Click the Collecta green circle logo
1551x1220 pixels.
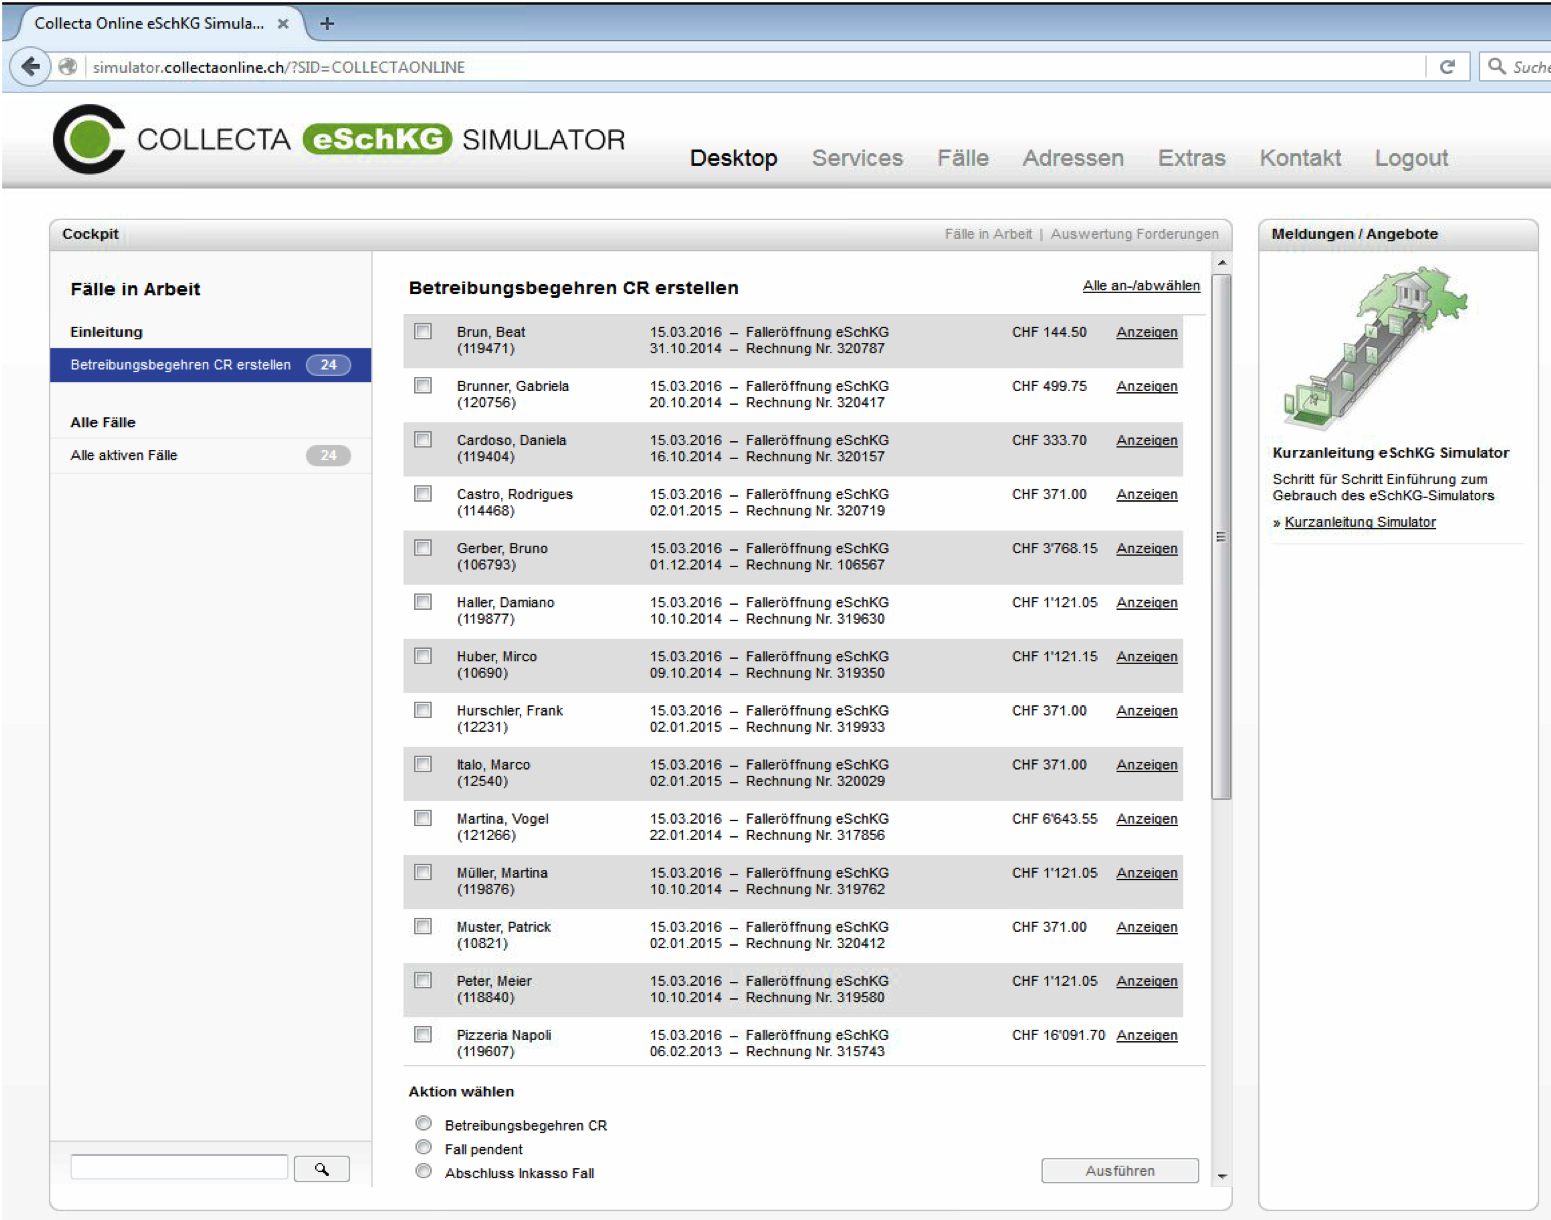(90, 139)
